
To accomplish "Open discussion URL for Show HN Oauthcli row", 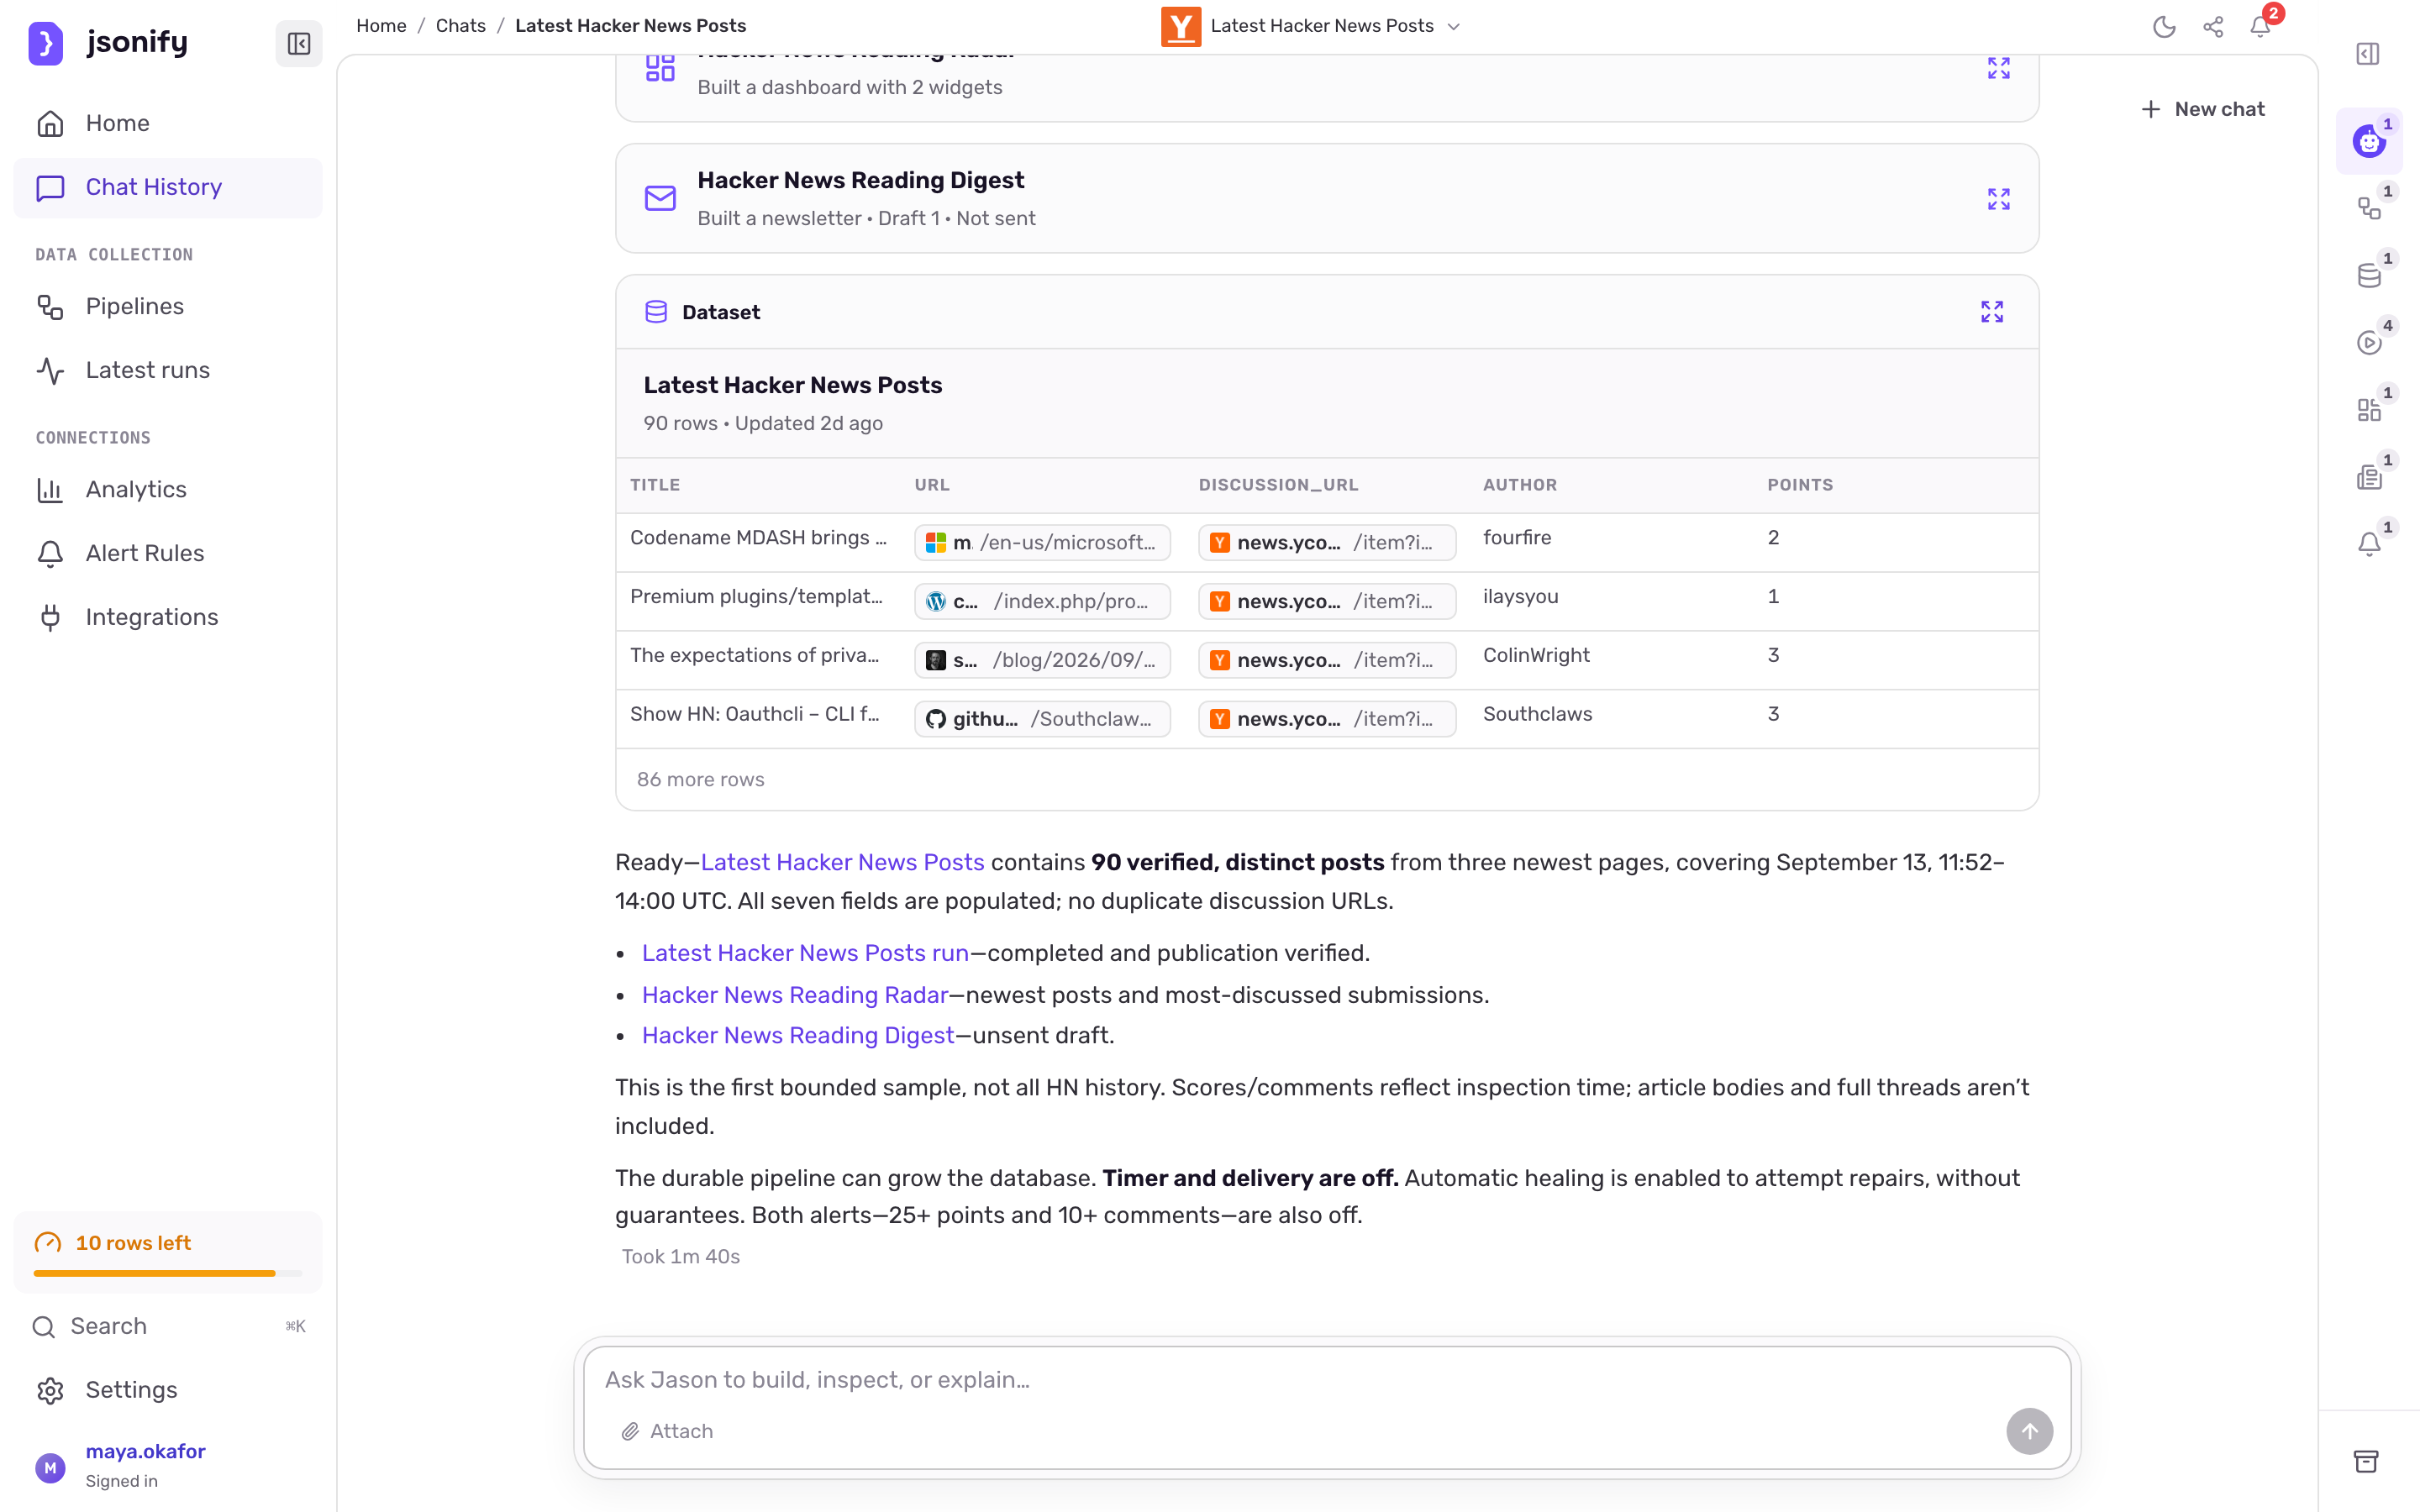I will (x=1327, y=719).
